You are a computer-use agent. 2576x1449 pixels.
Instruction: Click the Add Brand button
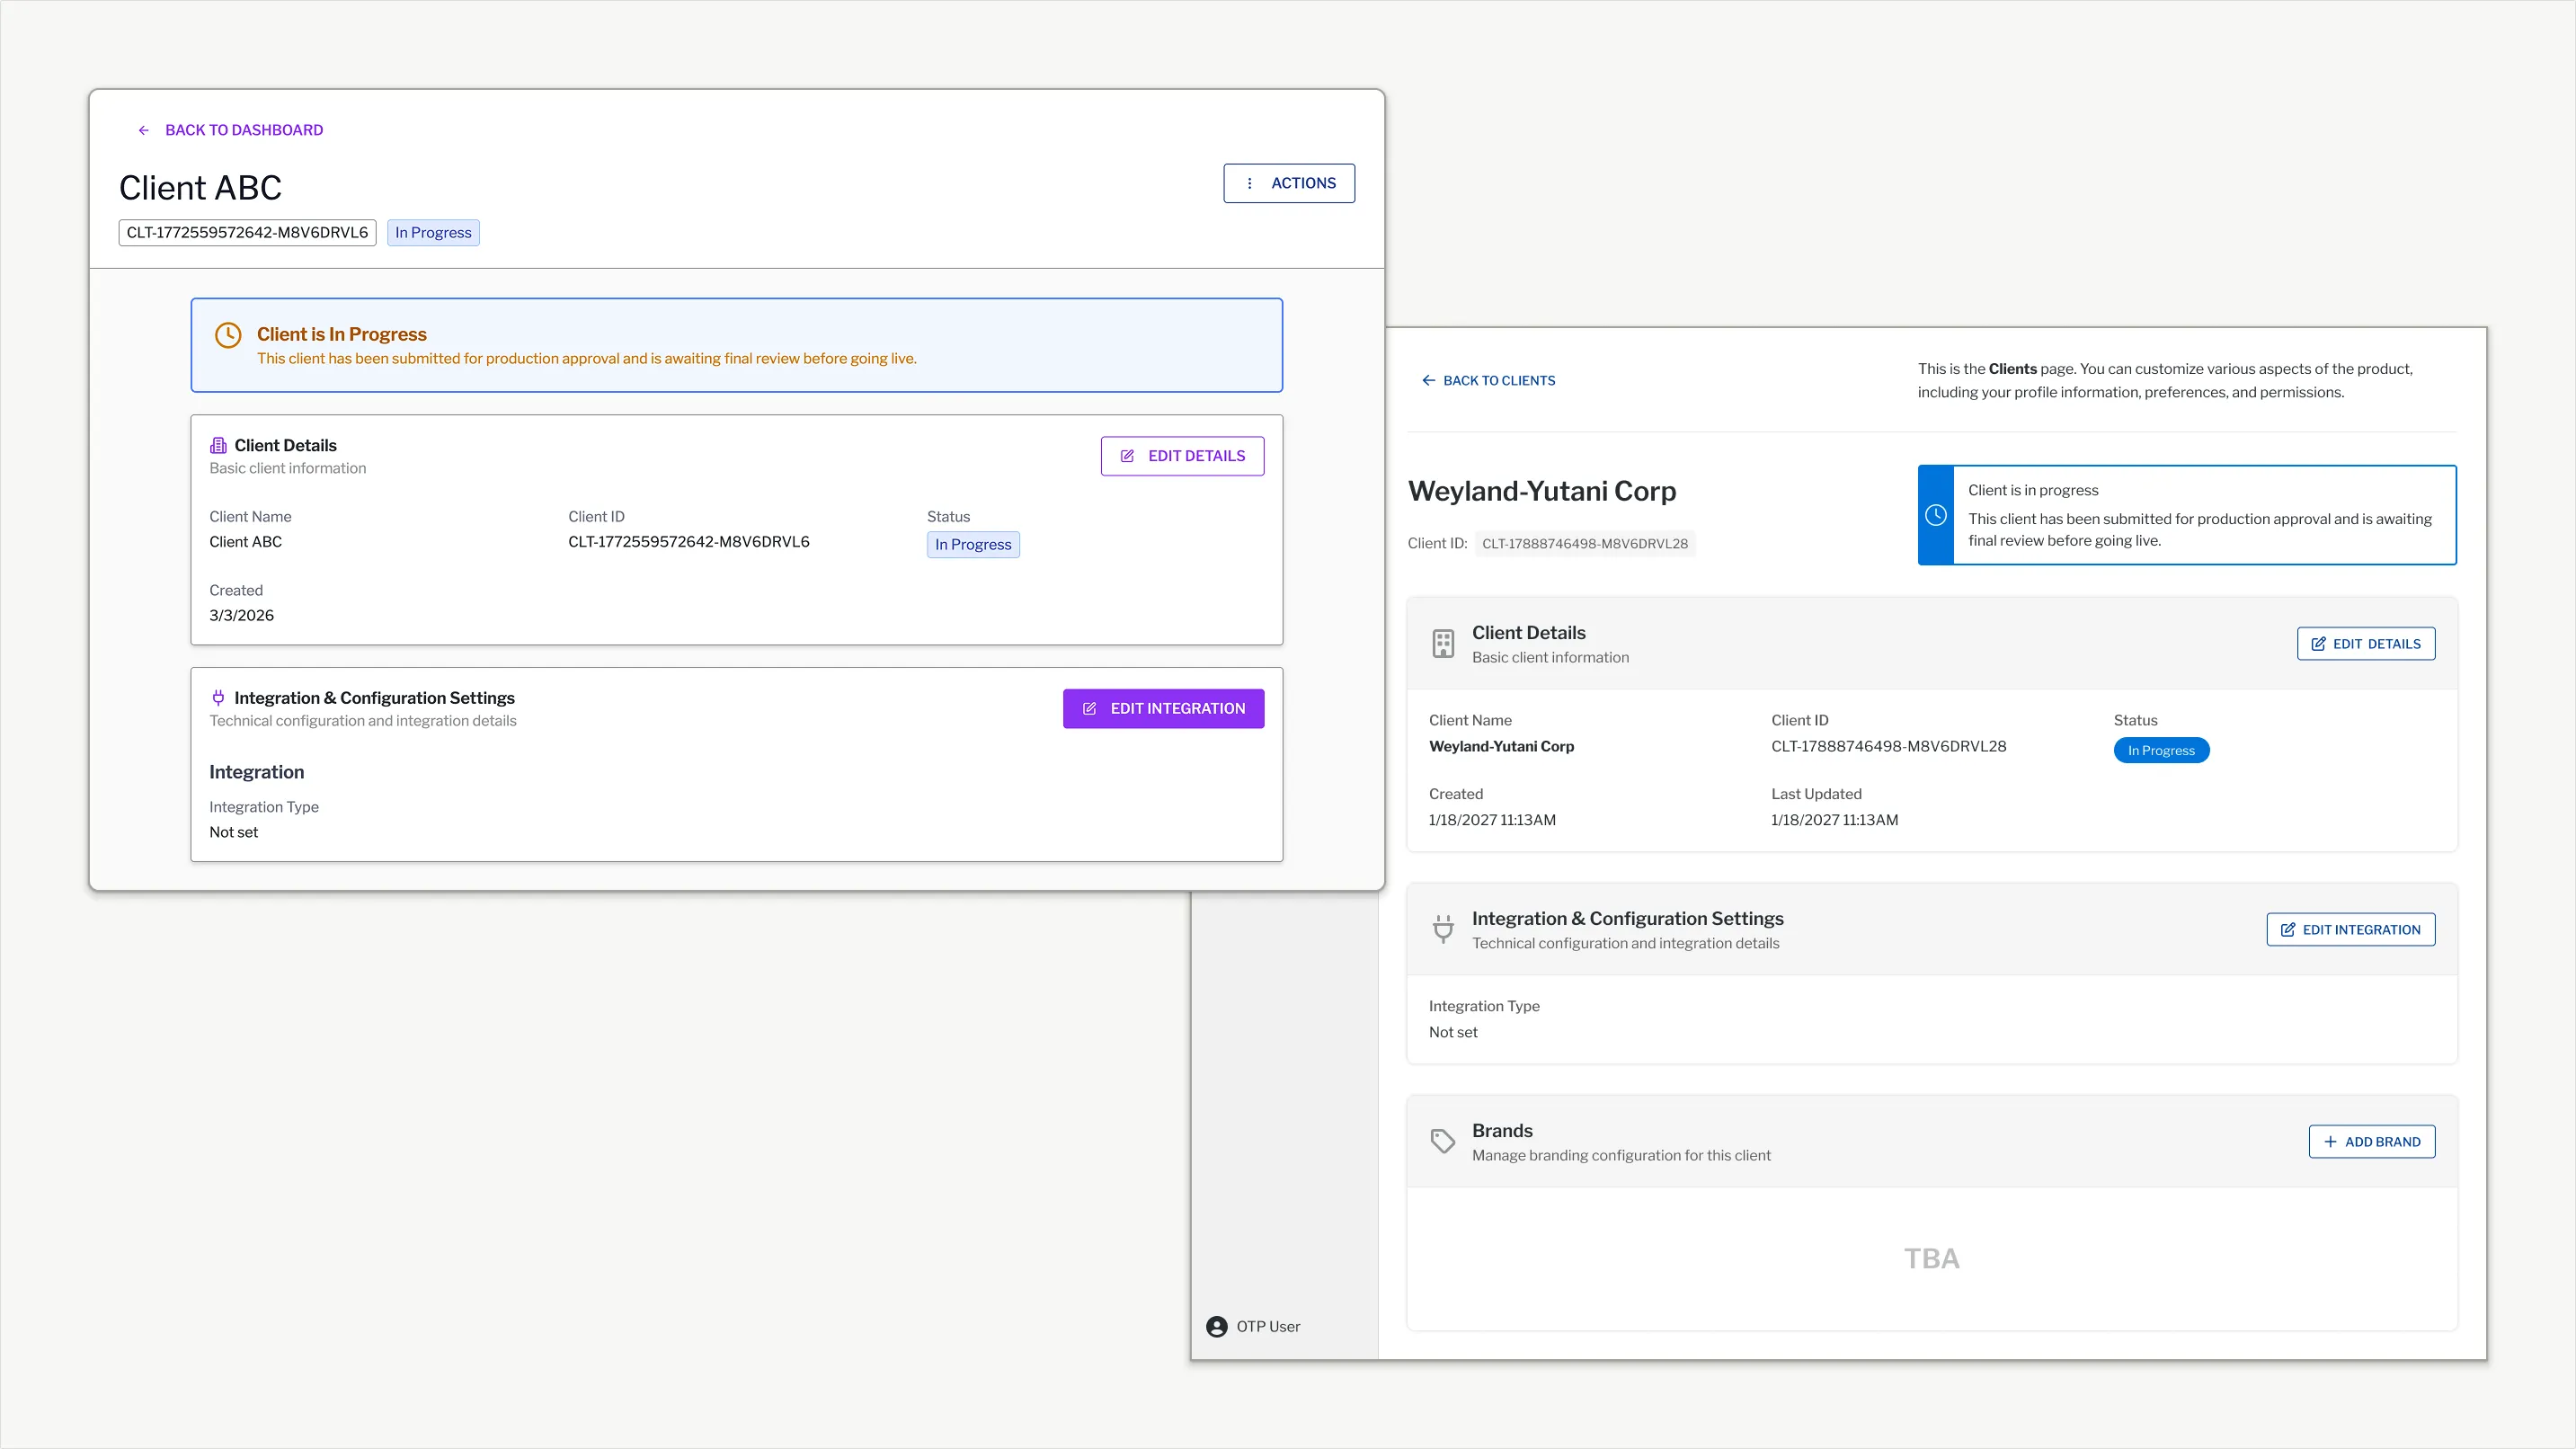(x=2372, y=1141)
